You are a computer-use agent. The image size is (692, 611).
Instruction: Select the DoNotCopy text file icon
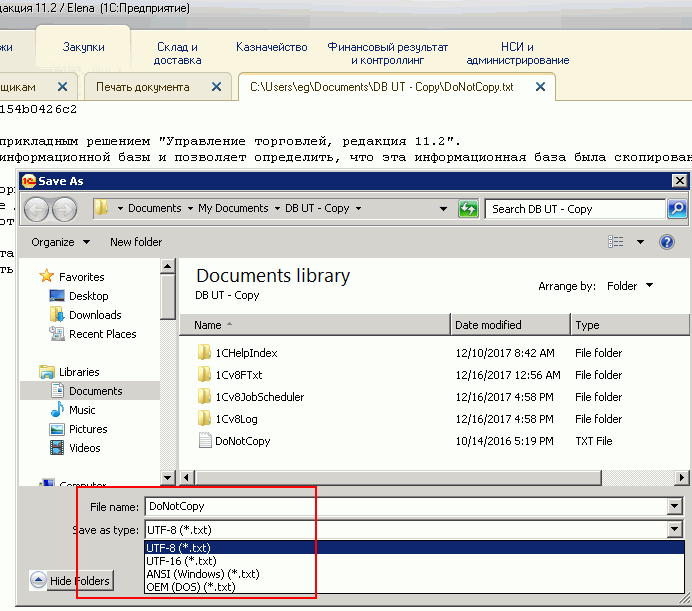[205, 441]
